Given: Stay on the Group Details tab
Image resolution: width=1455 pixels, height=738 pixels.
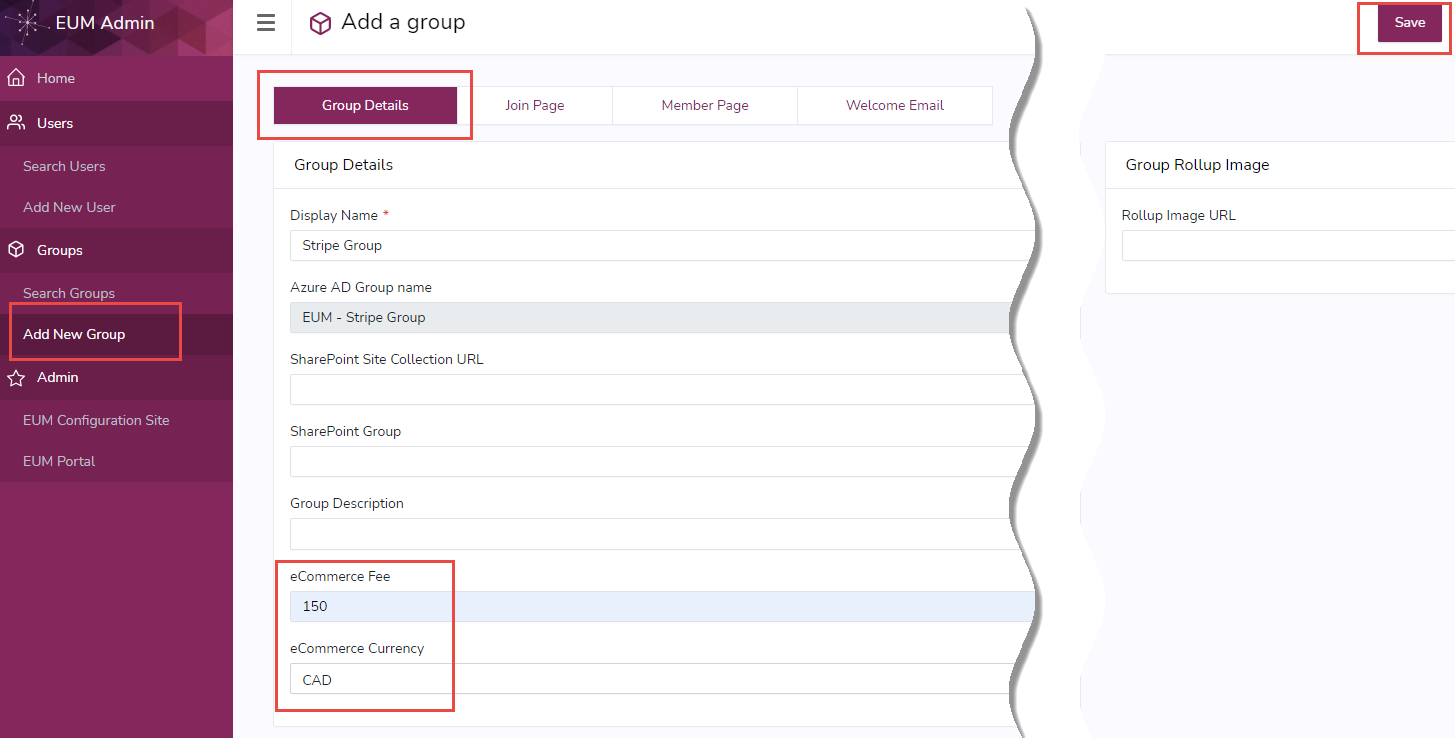Looking at the screenshot, I should (x=365, y=105).
